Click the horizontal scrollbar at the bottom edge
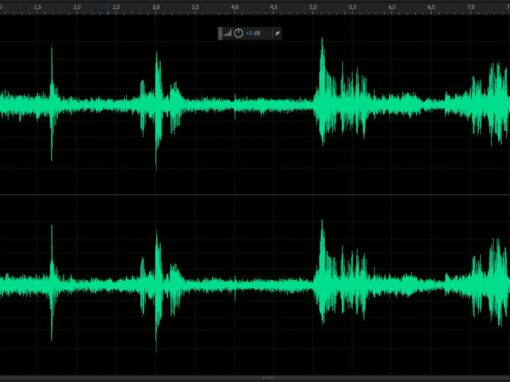 coord(255,378)
